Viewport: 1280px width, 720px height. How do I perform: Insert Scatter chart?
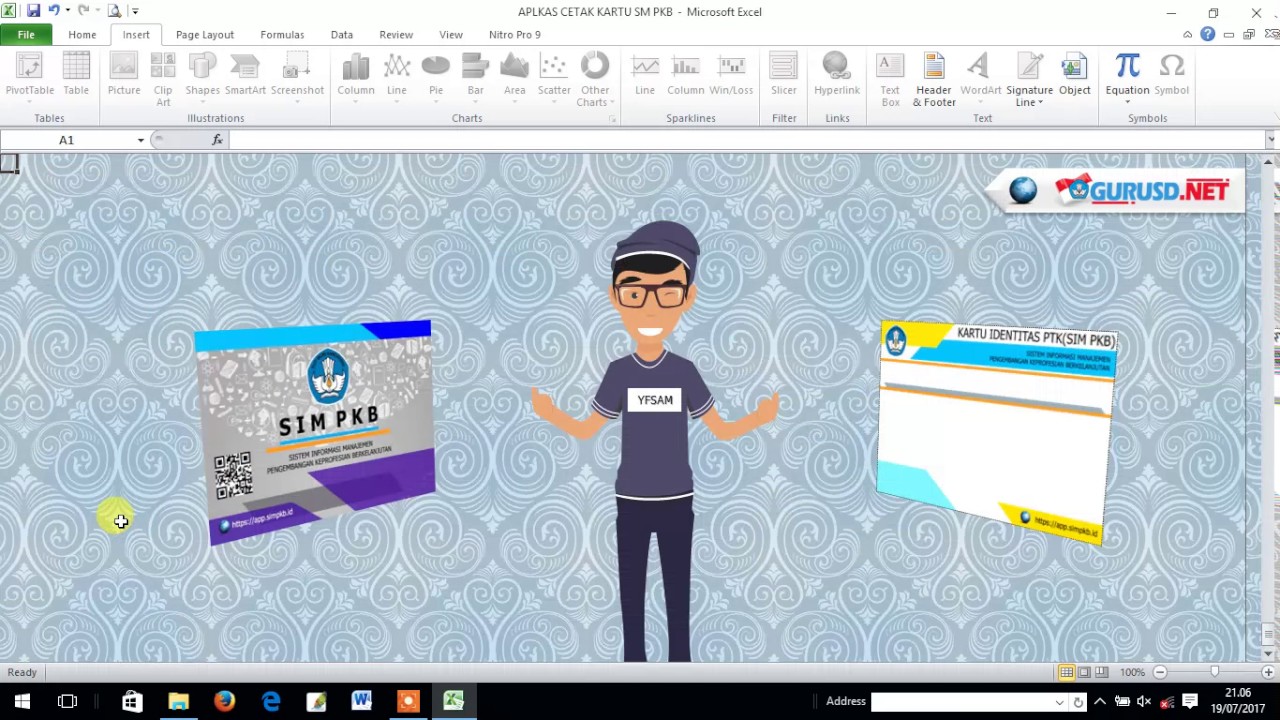554,77
